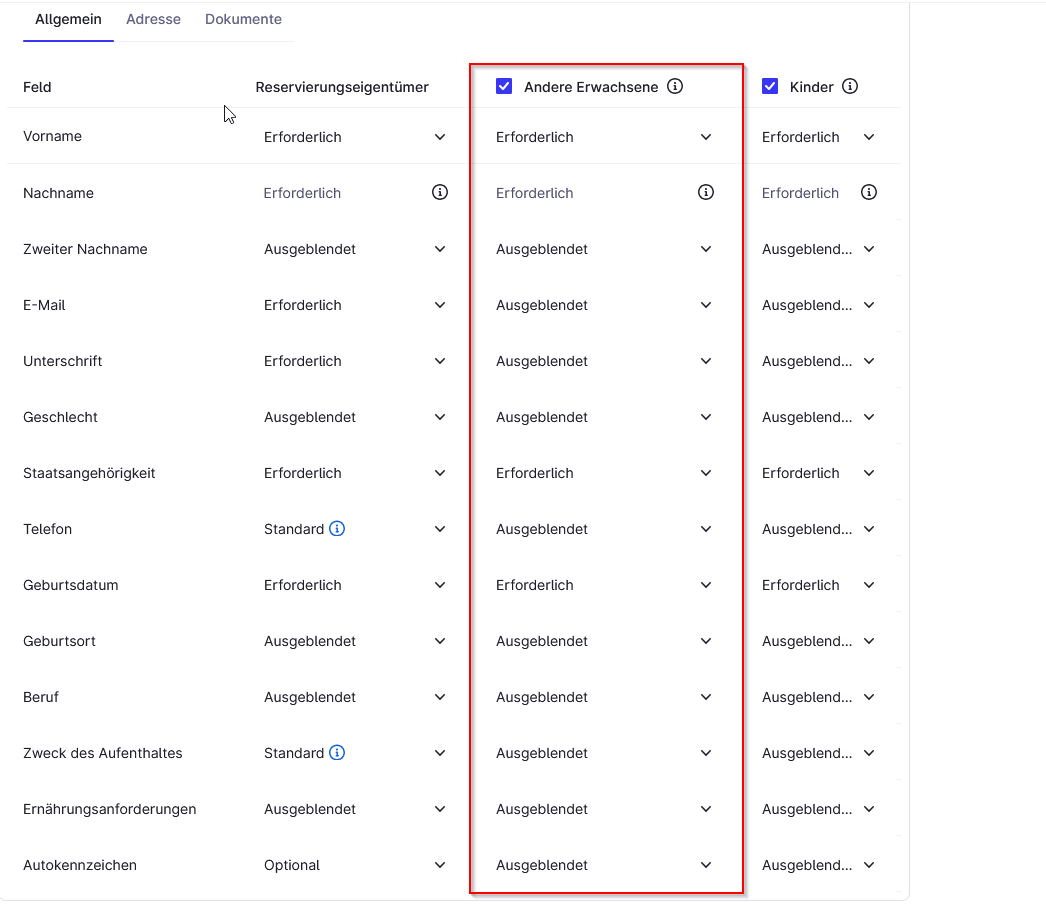Click the Telefon field label
1046x909 pixels.
[x=47, y=530]
